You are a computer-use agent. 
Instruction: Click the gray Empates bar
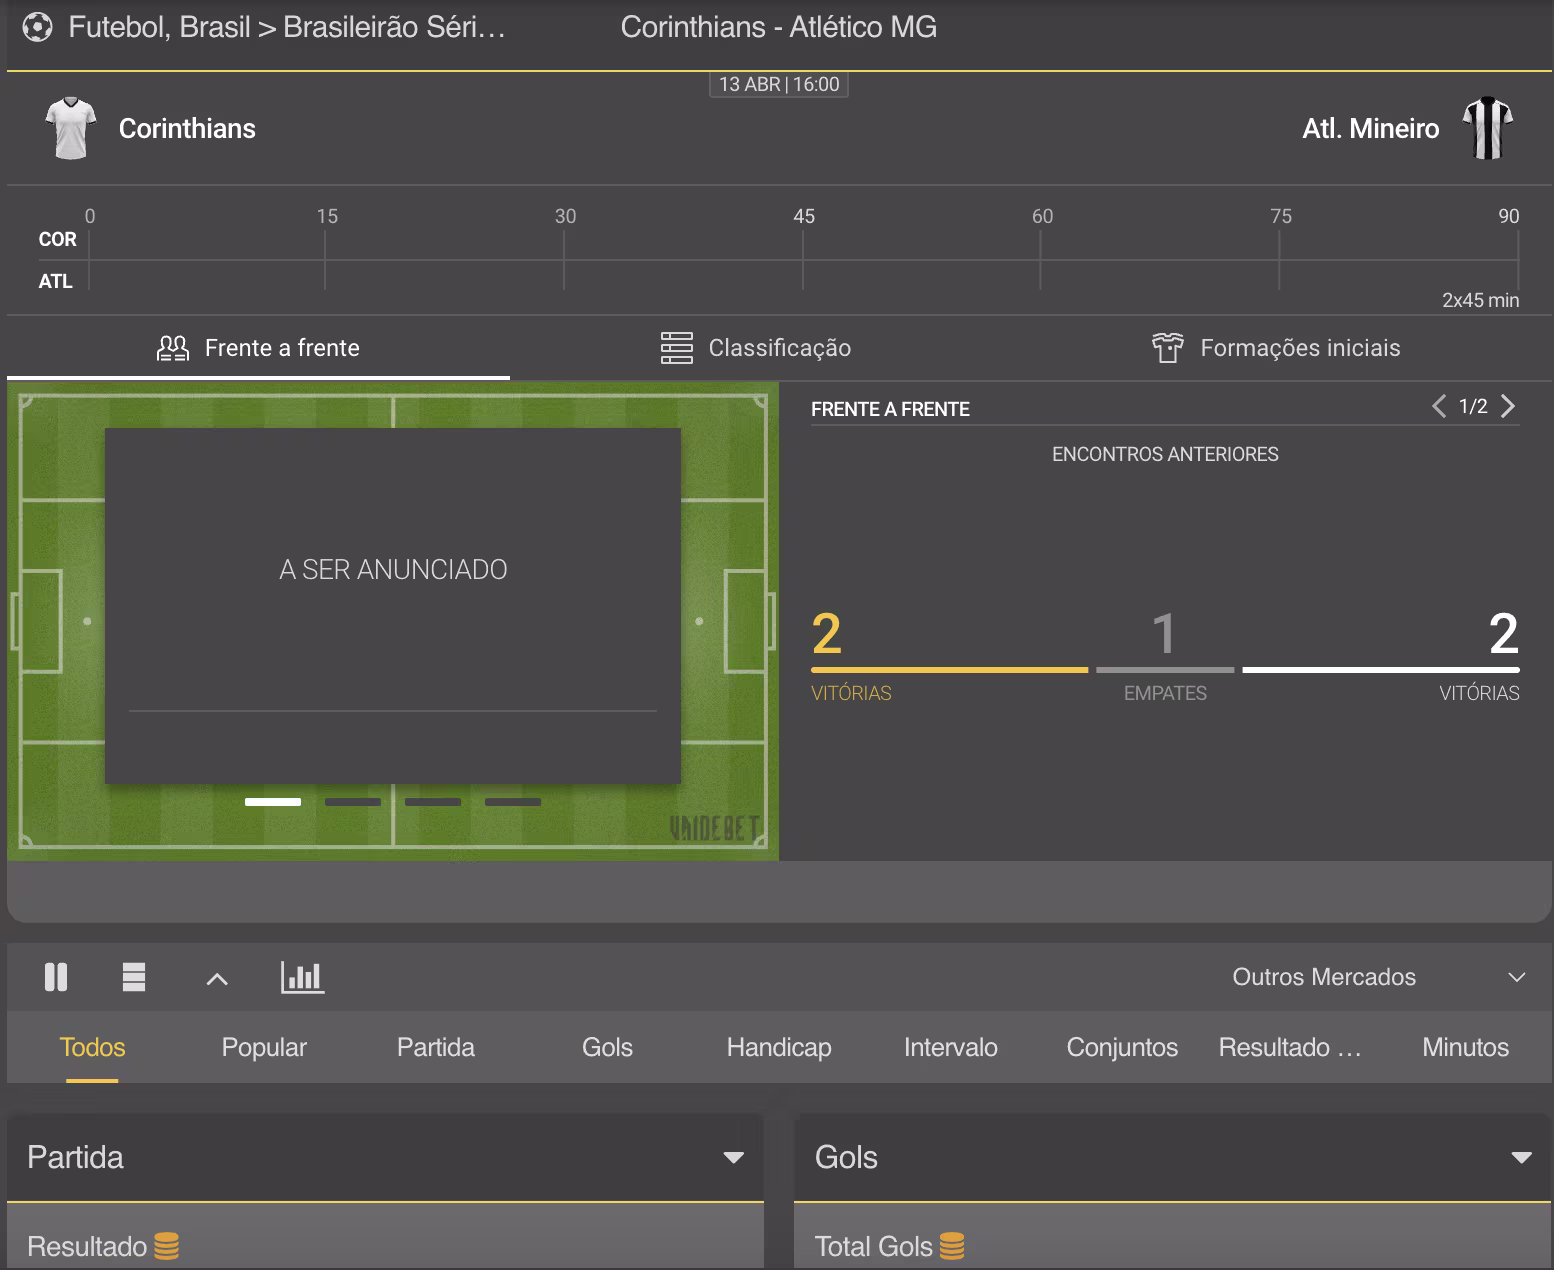[x=1165, y=670]
